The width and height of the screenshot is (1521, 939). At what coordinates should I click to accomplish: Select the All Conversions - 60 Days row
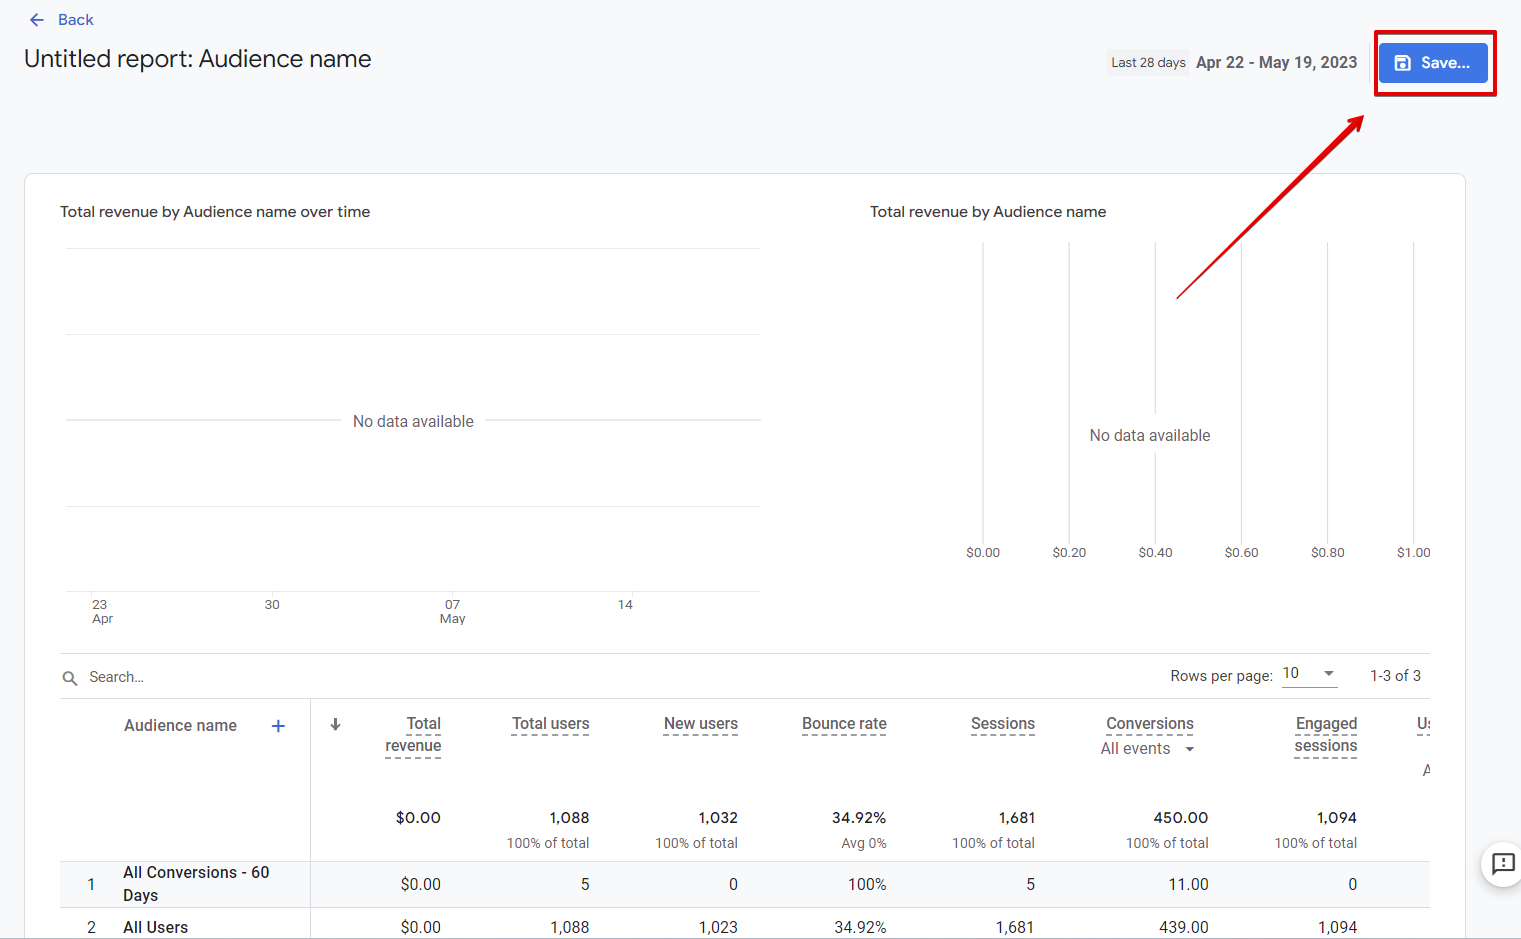point(195,883)
